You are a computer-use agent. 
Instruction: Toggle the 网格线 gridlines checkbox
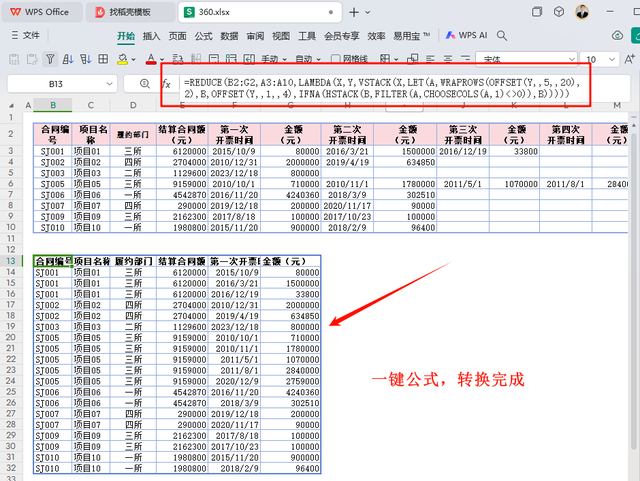click(335, 59)
